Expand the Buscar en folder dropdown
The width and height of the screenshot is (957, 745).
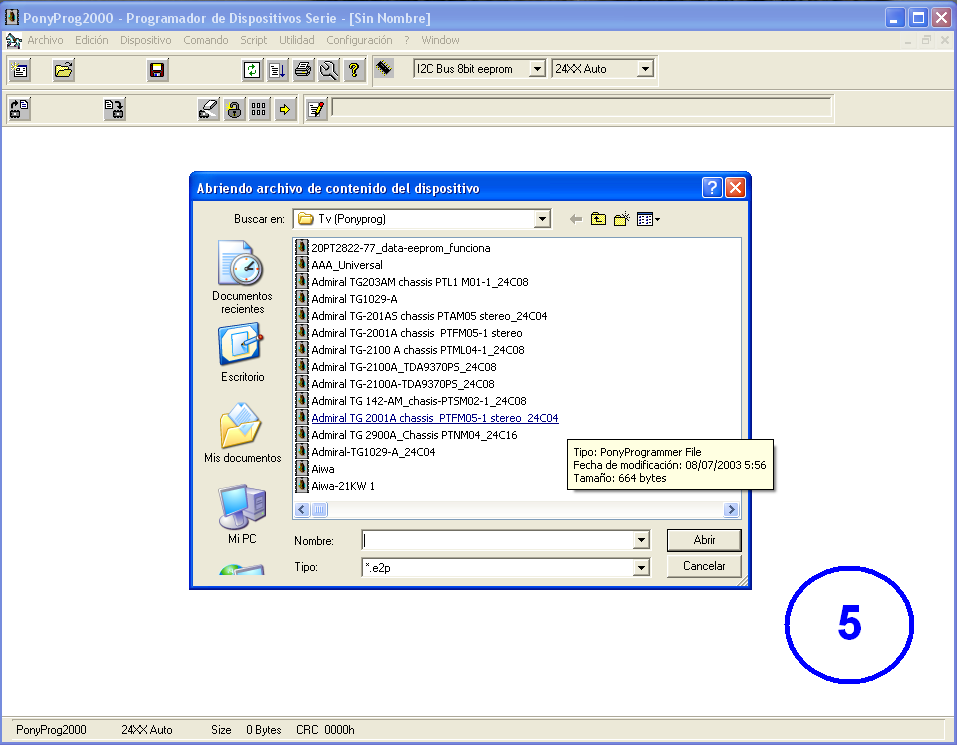(542, 219)
